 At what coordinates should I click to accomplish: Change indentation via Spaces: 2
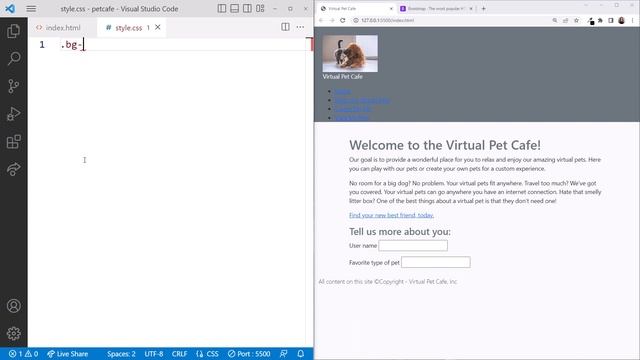(x=121, y=354)
